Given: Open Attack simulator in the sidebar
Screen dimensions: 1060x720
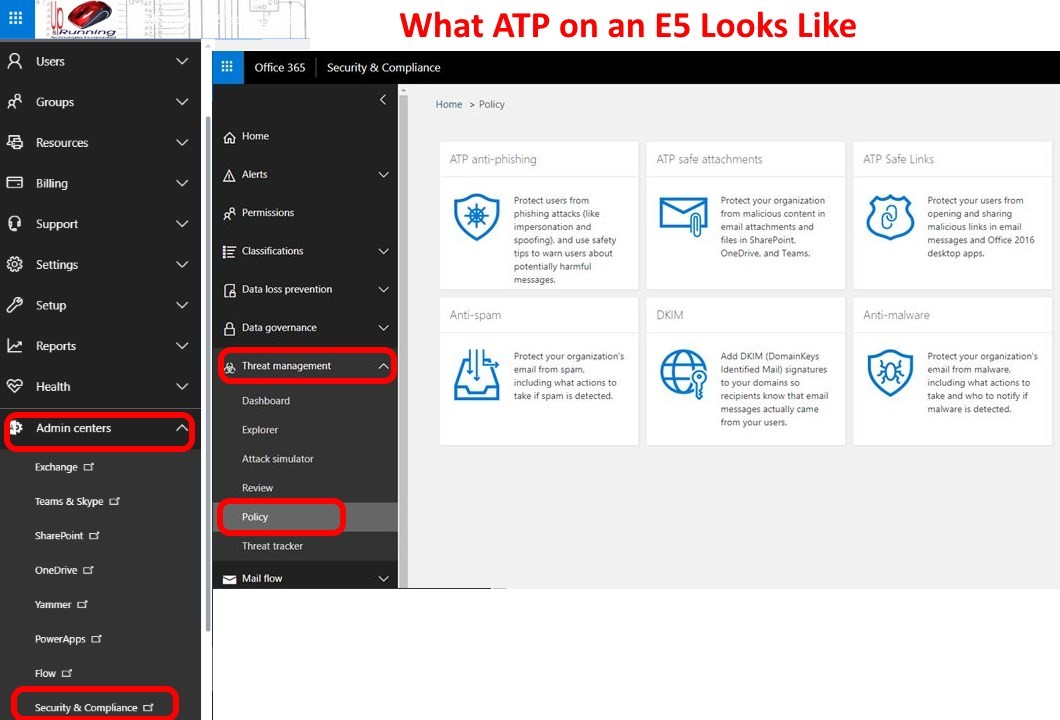Looking at the screenshot, I should [x=277, y=459].
